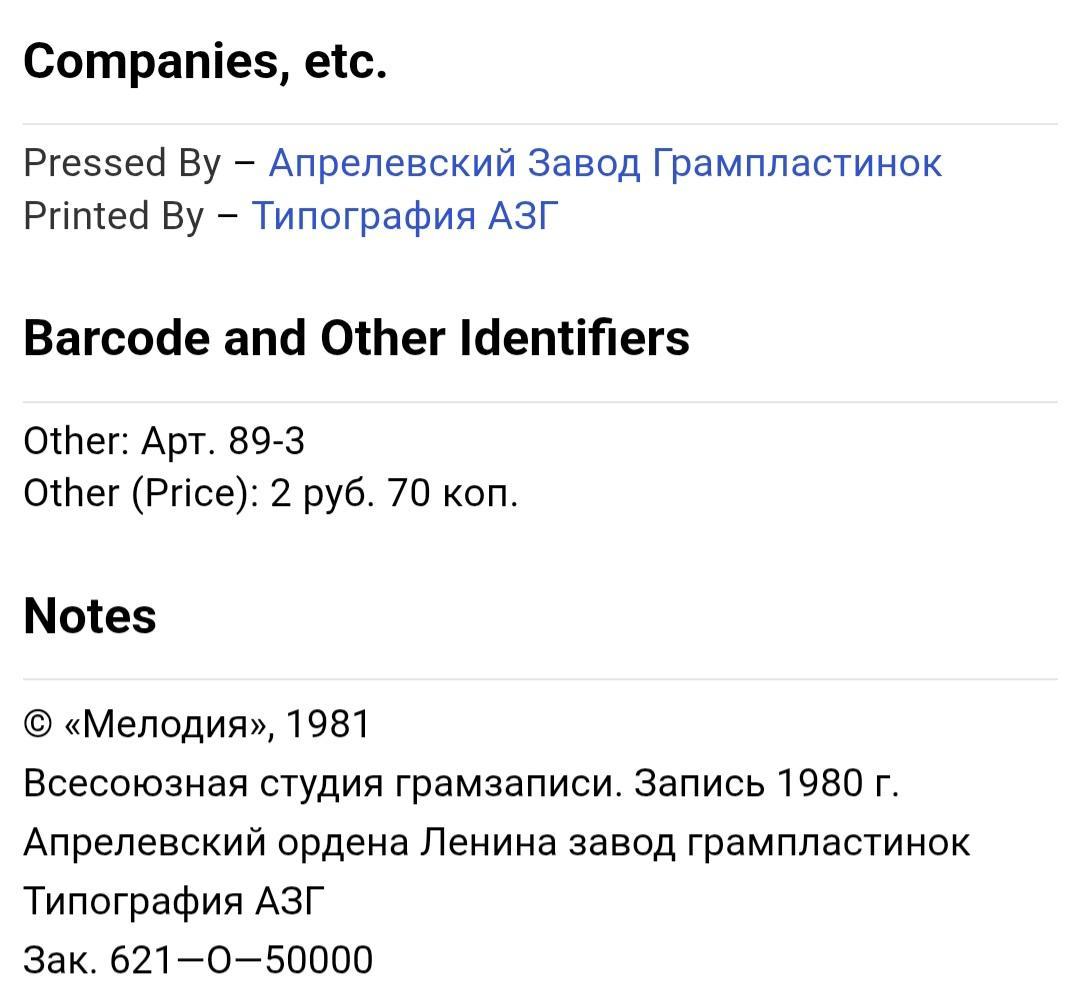The height and width of the screenshot is (1000, 1080).
Task: Select the order number "Зак. 621—О—50000"
Action: click(x=198, y=960)
